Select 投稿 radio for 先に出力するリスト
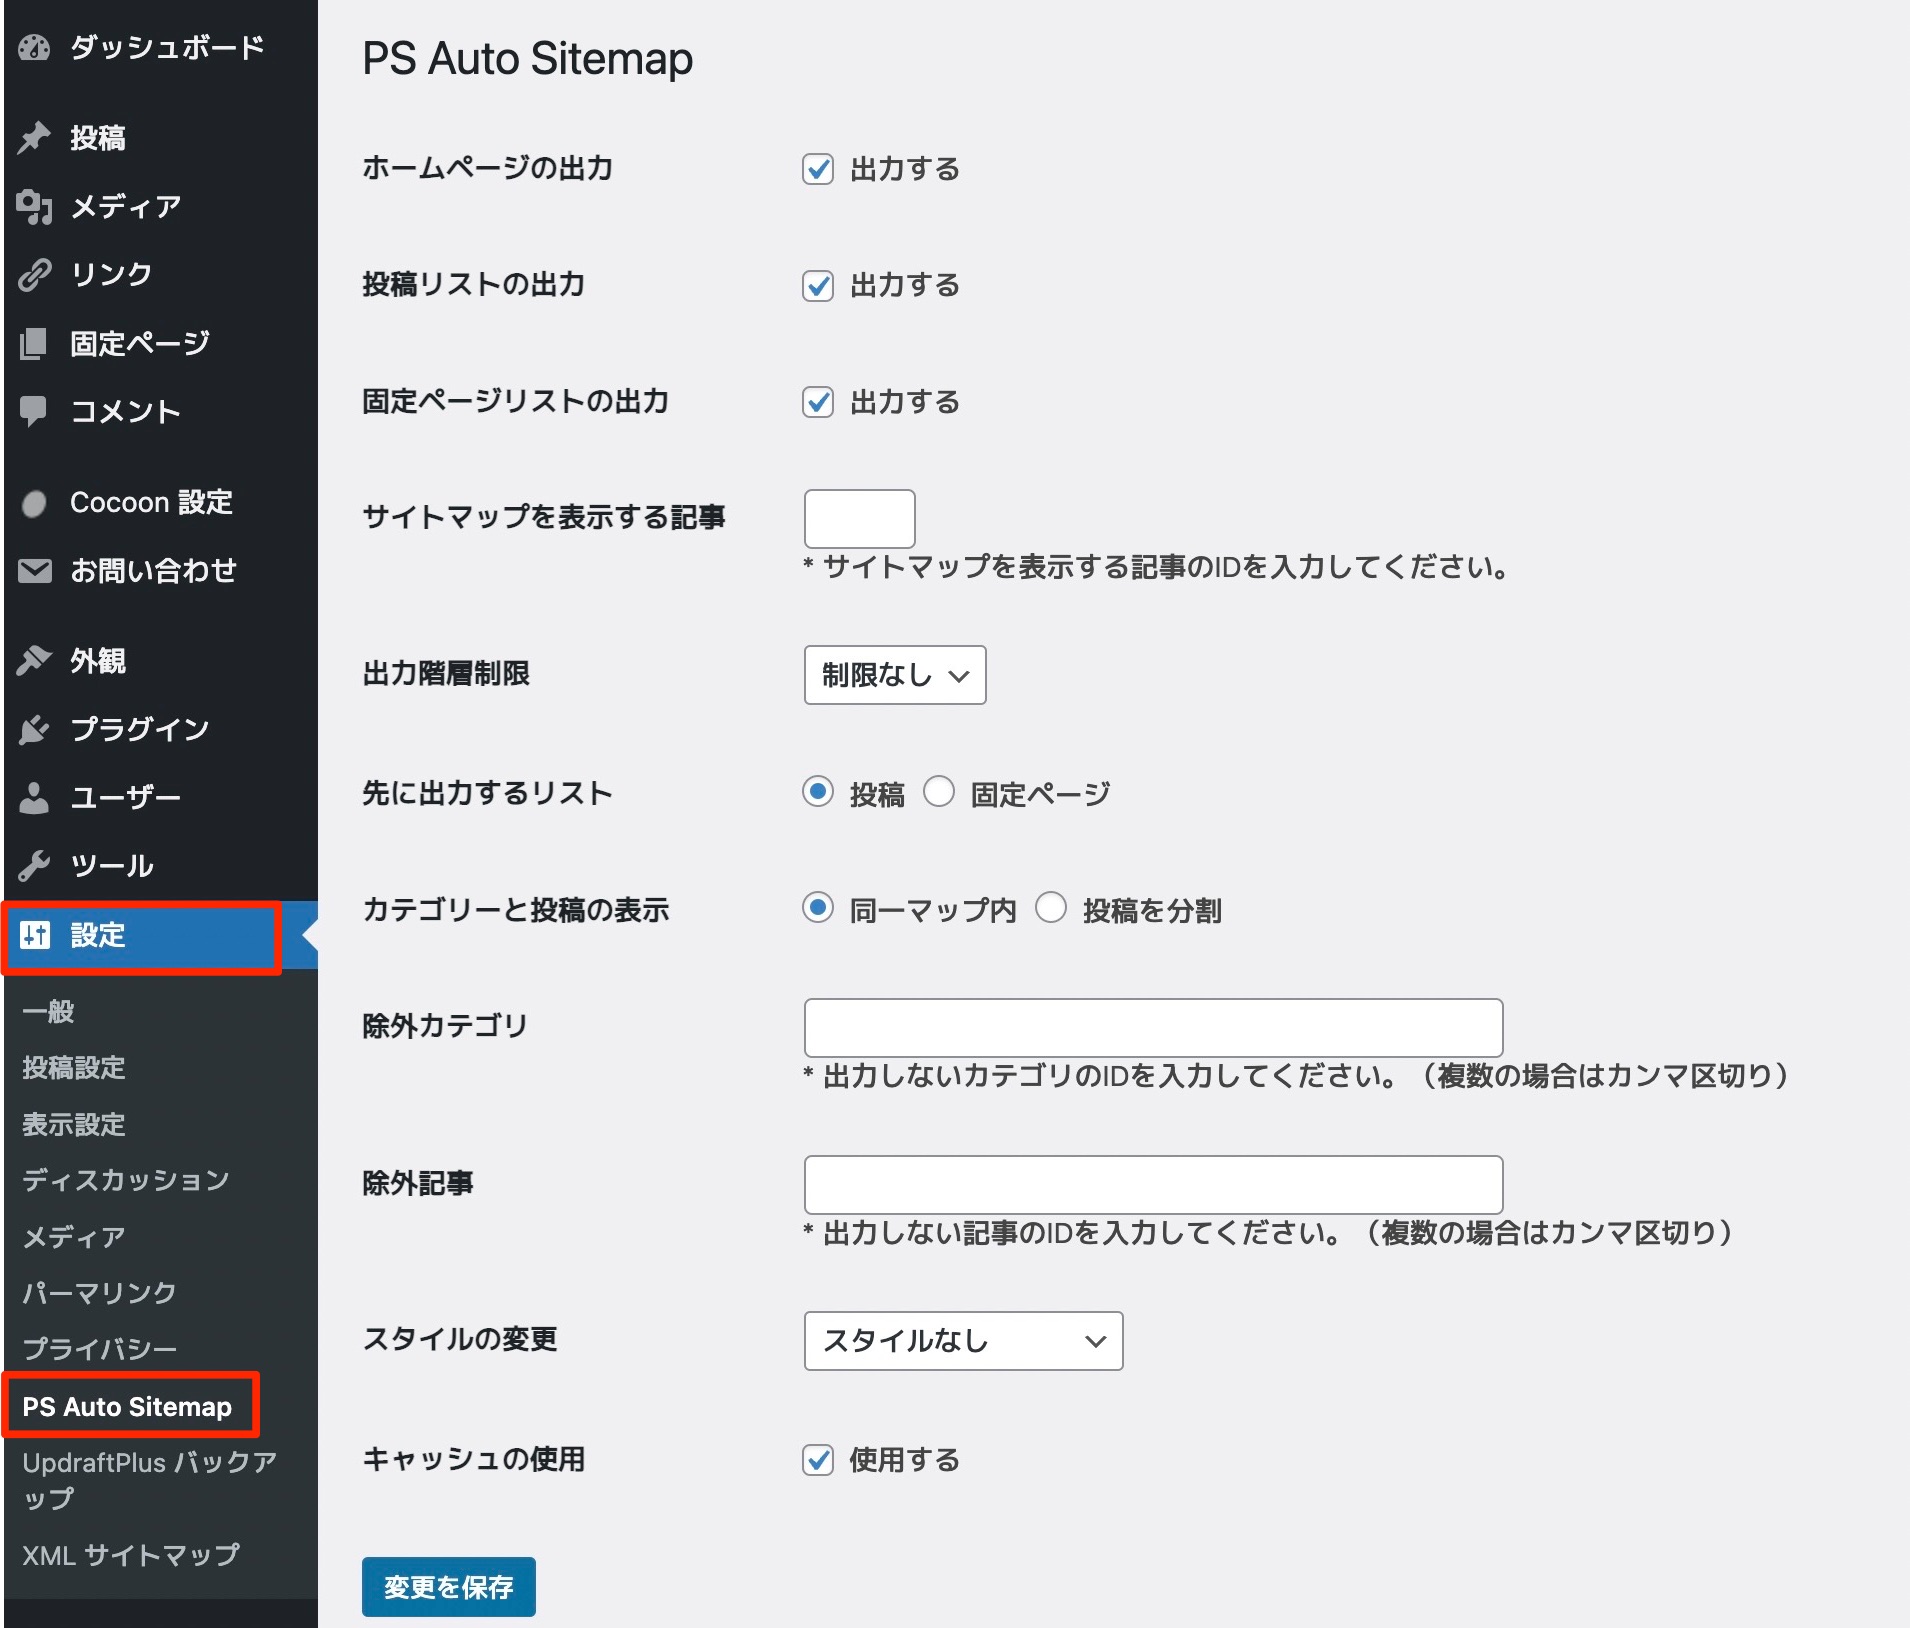Viewport: 1910px width, 1628px height. (x=818, y=792)
